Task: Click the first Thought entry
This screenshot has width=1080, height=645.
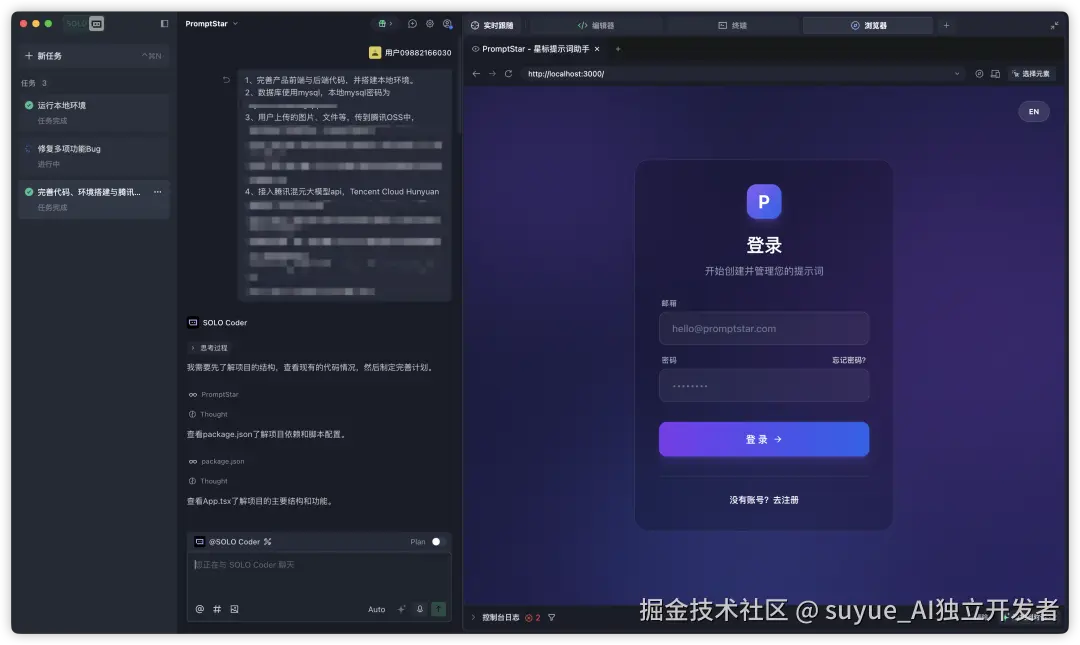Action: click(208, 414)
